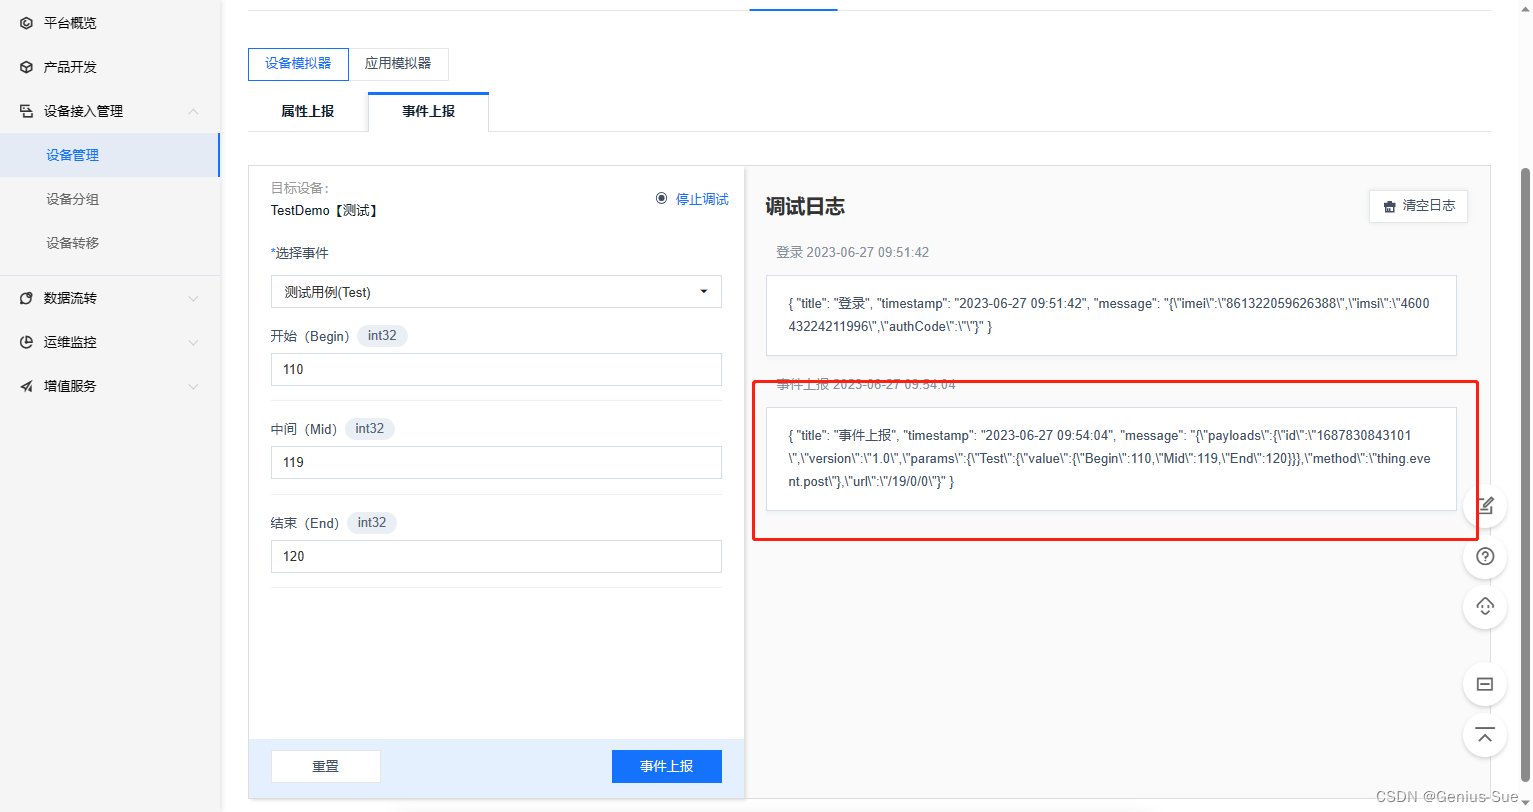Click the 登录 2023-06-27 09:51:42 timestamp
The image size is (1533, 812).
pos(853,252)
